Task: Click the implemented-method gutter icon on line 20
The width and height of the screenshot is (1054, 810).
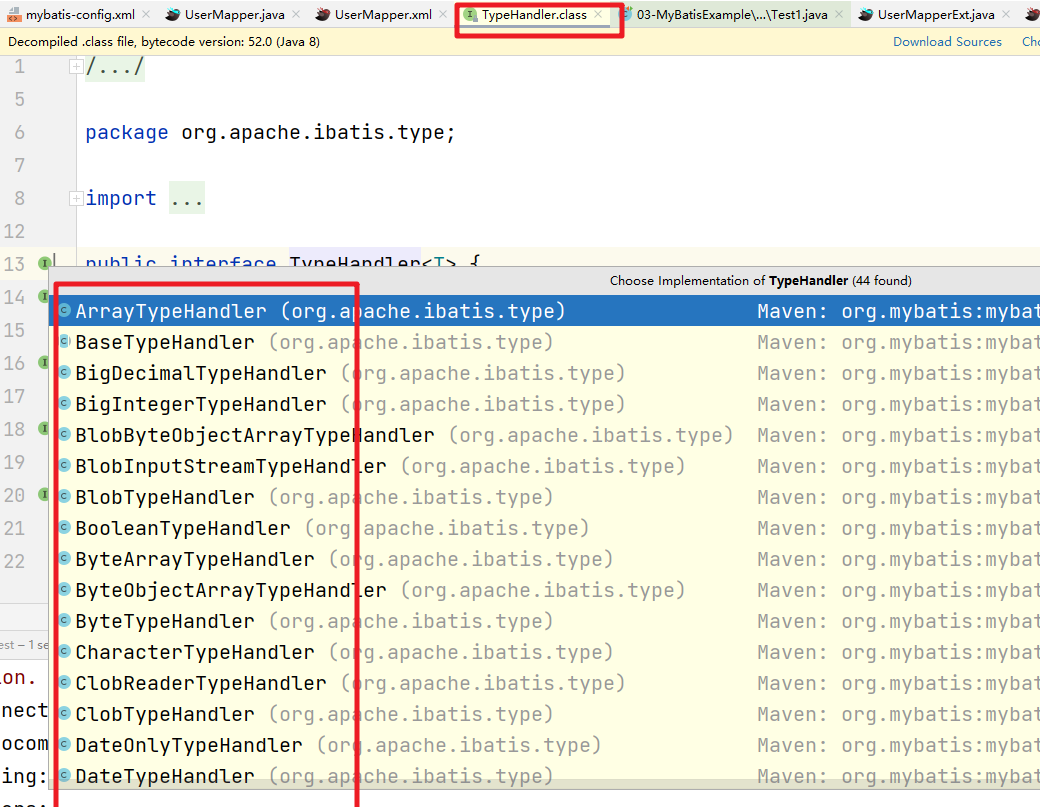Action: coord(44,494)
